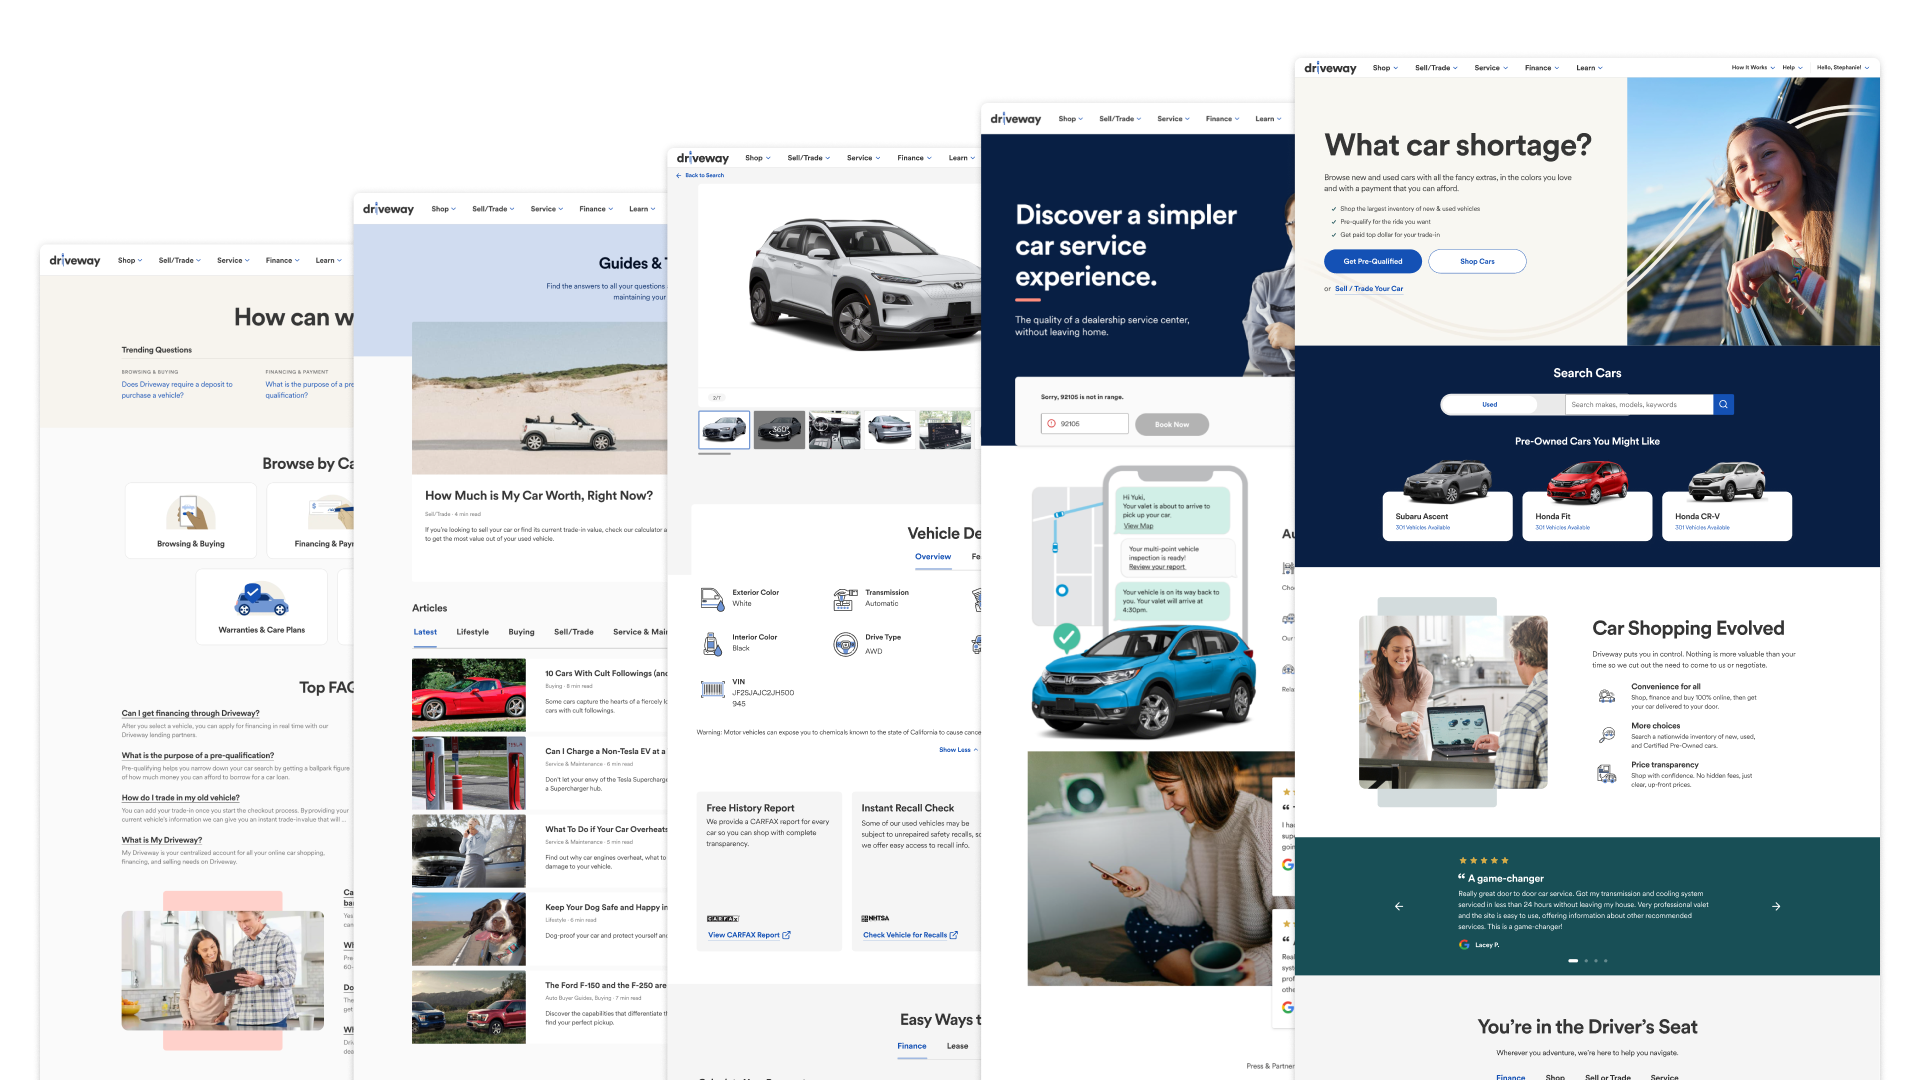Select the 360° view thumbnail
1920x1080 pixels.
[x=779, y=430]
